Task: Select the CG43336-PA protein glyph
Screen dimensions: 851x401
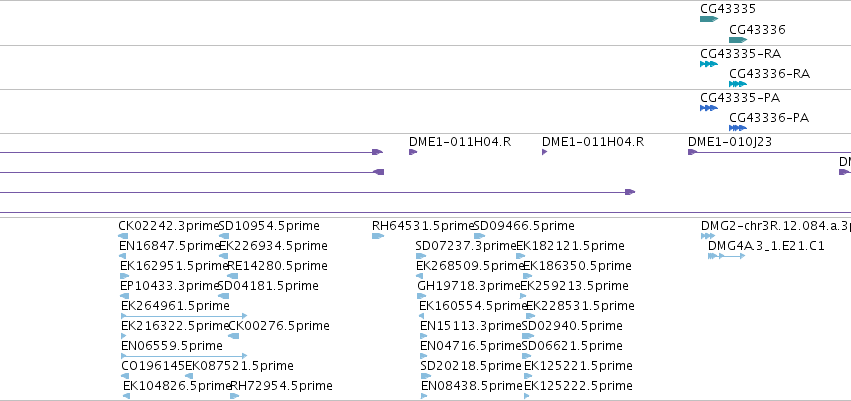Action: [738, 128]
